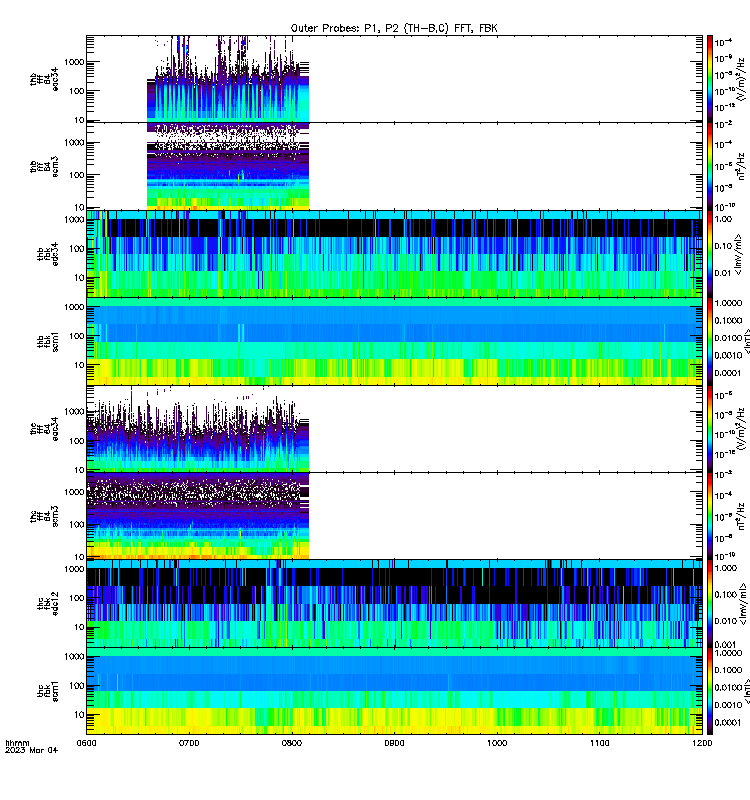The width and height of the screenshot is (750, 800).
Task: Click the '100' y-tick of thc edc12 panel
Action: click(77, 598)
